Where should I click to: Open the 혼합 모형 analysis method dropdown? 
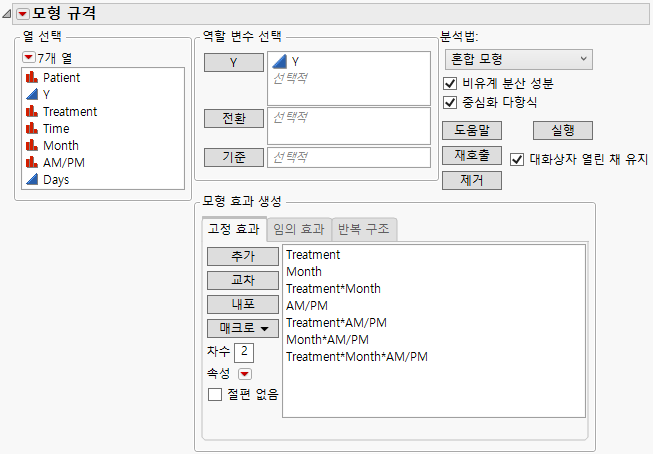[518, 59]
